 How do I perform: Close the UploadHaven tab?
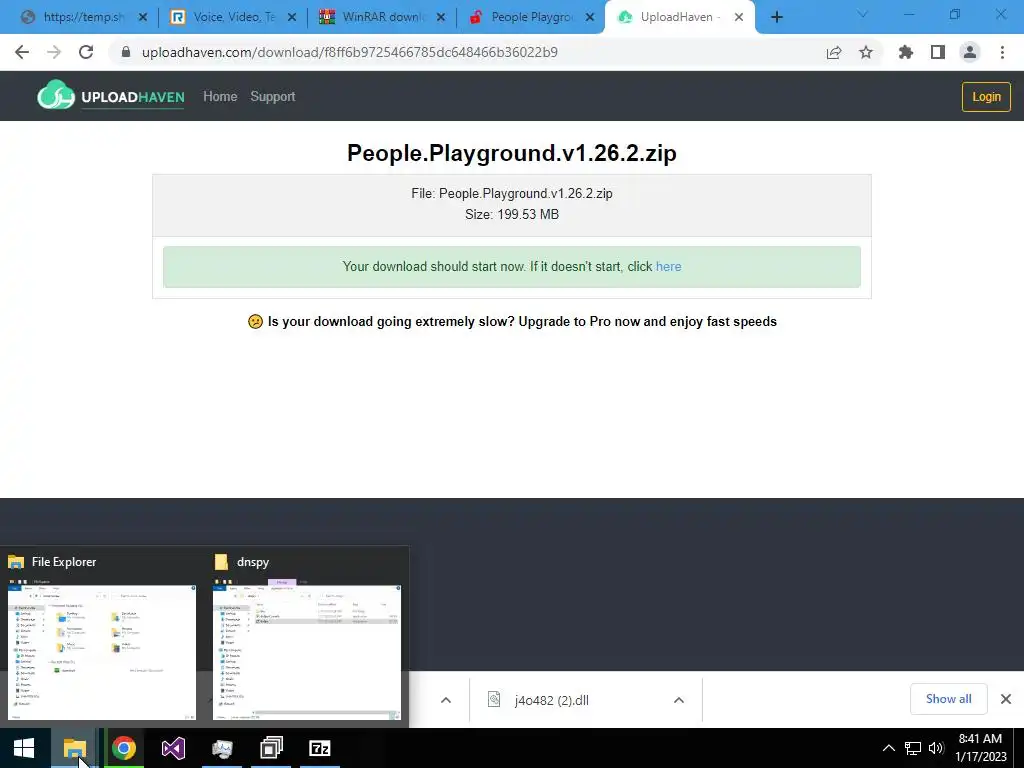pyautogui.click(x=739, y=17)
